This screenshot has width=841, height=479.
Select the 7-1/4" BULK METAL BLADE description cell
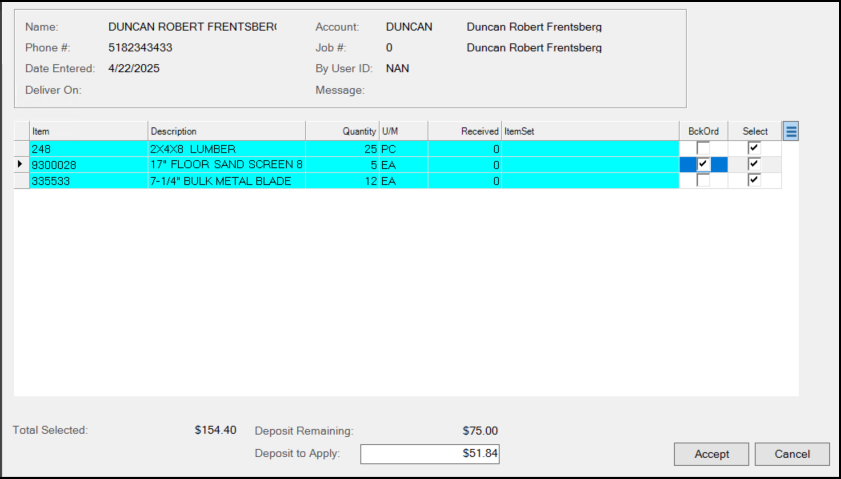[226, 181]
